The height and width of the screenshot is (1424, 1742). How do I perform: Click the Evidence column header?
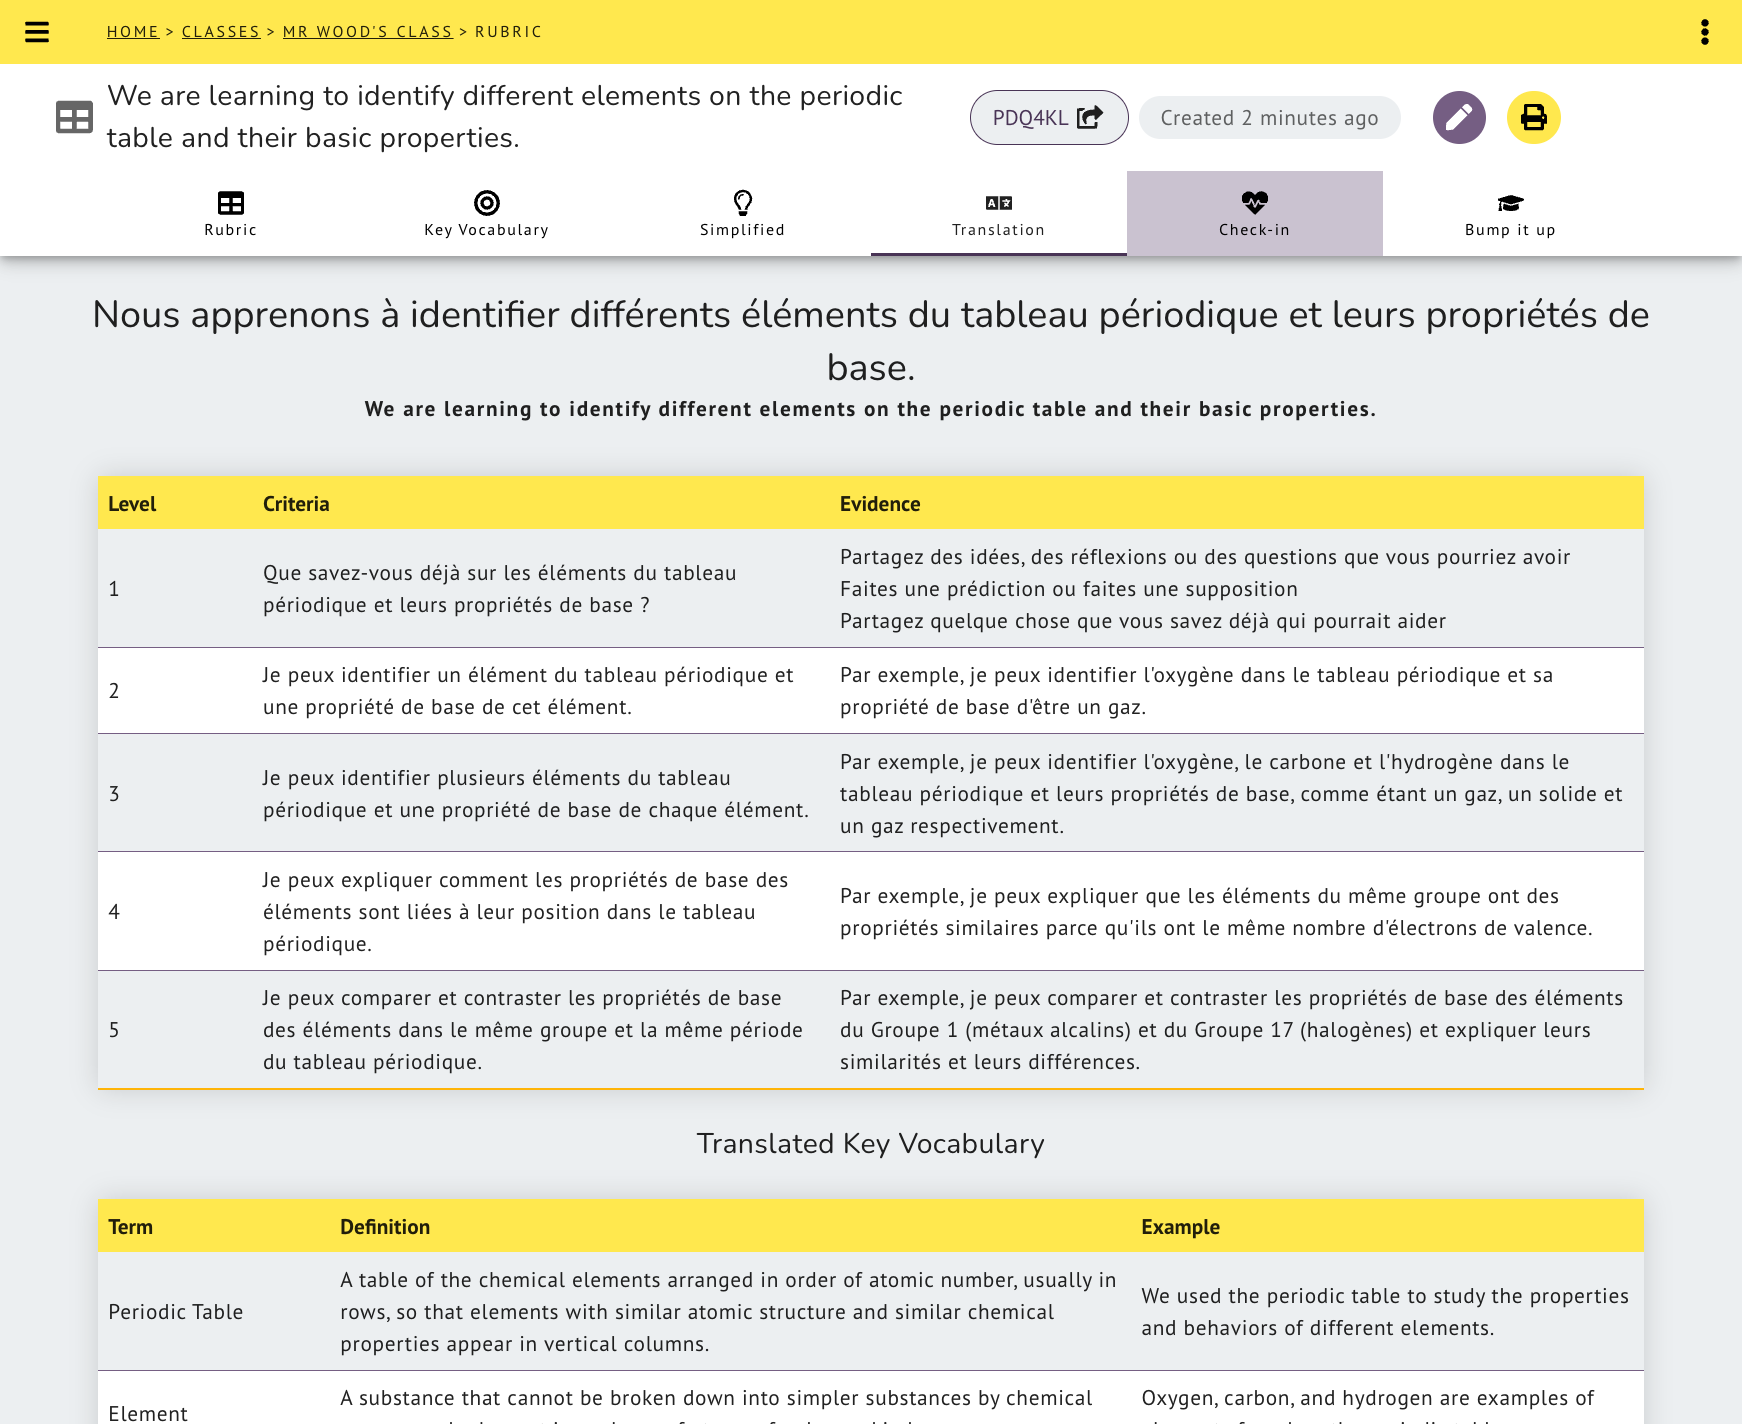[x=880, y=504]
